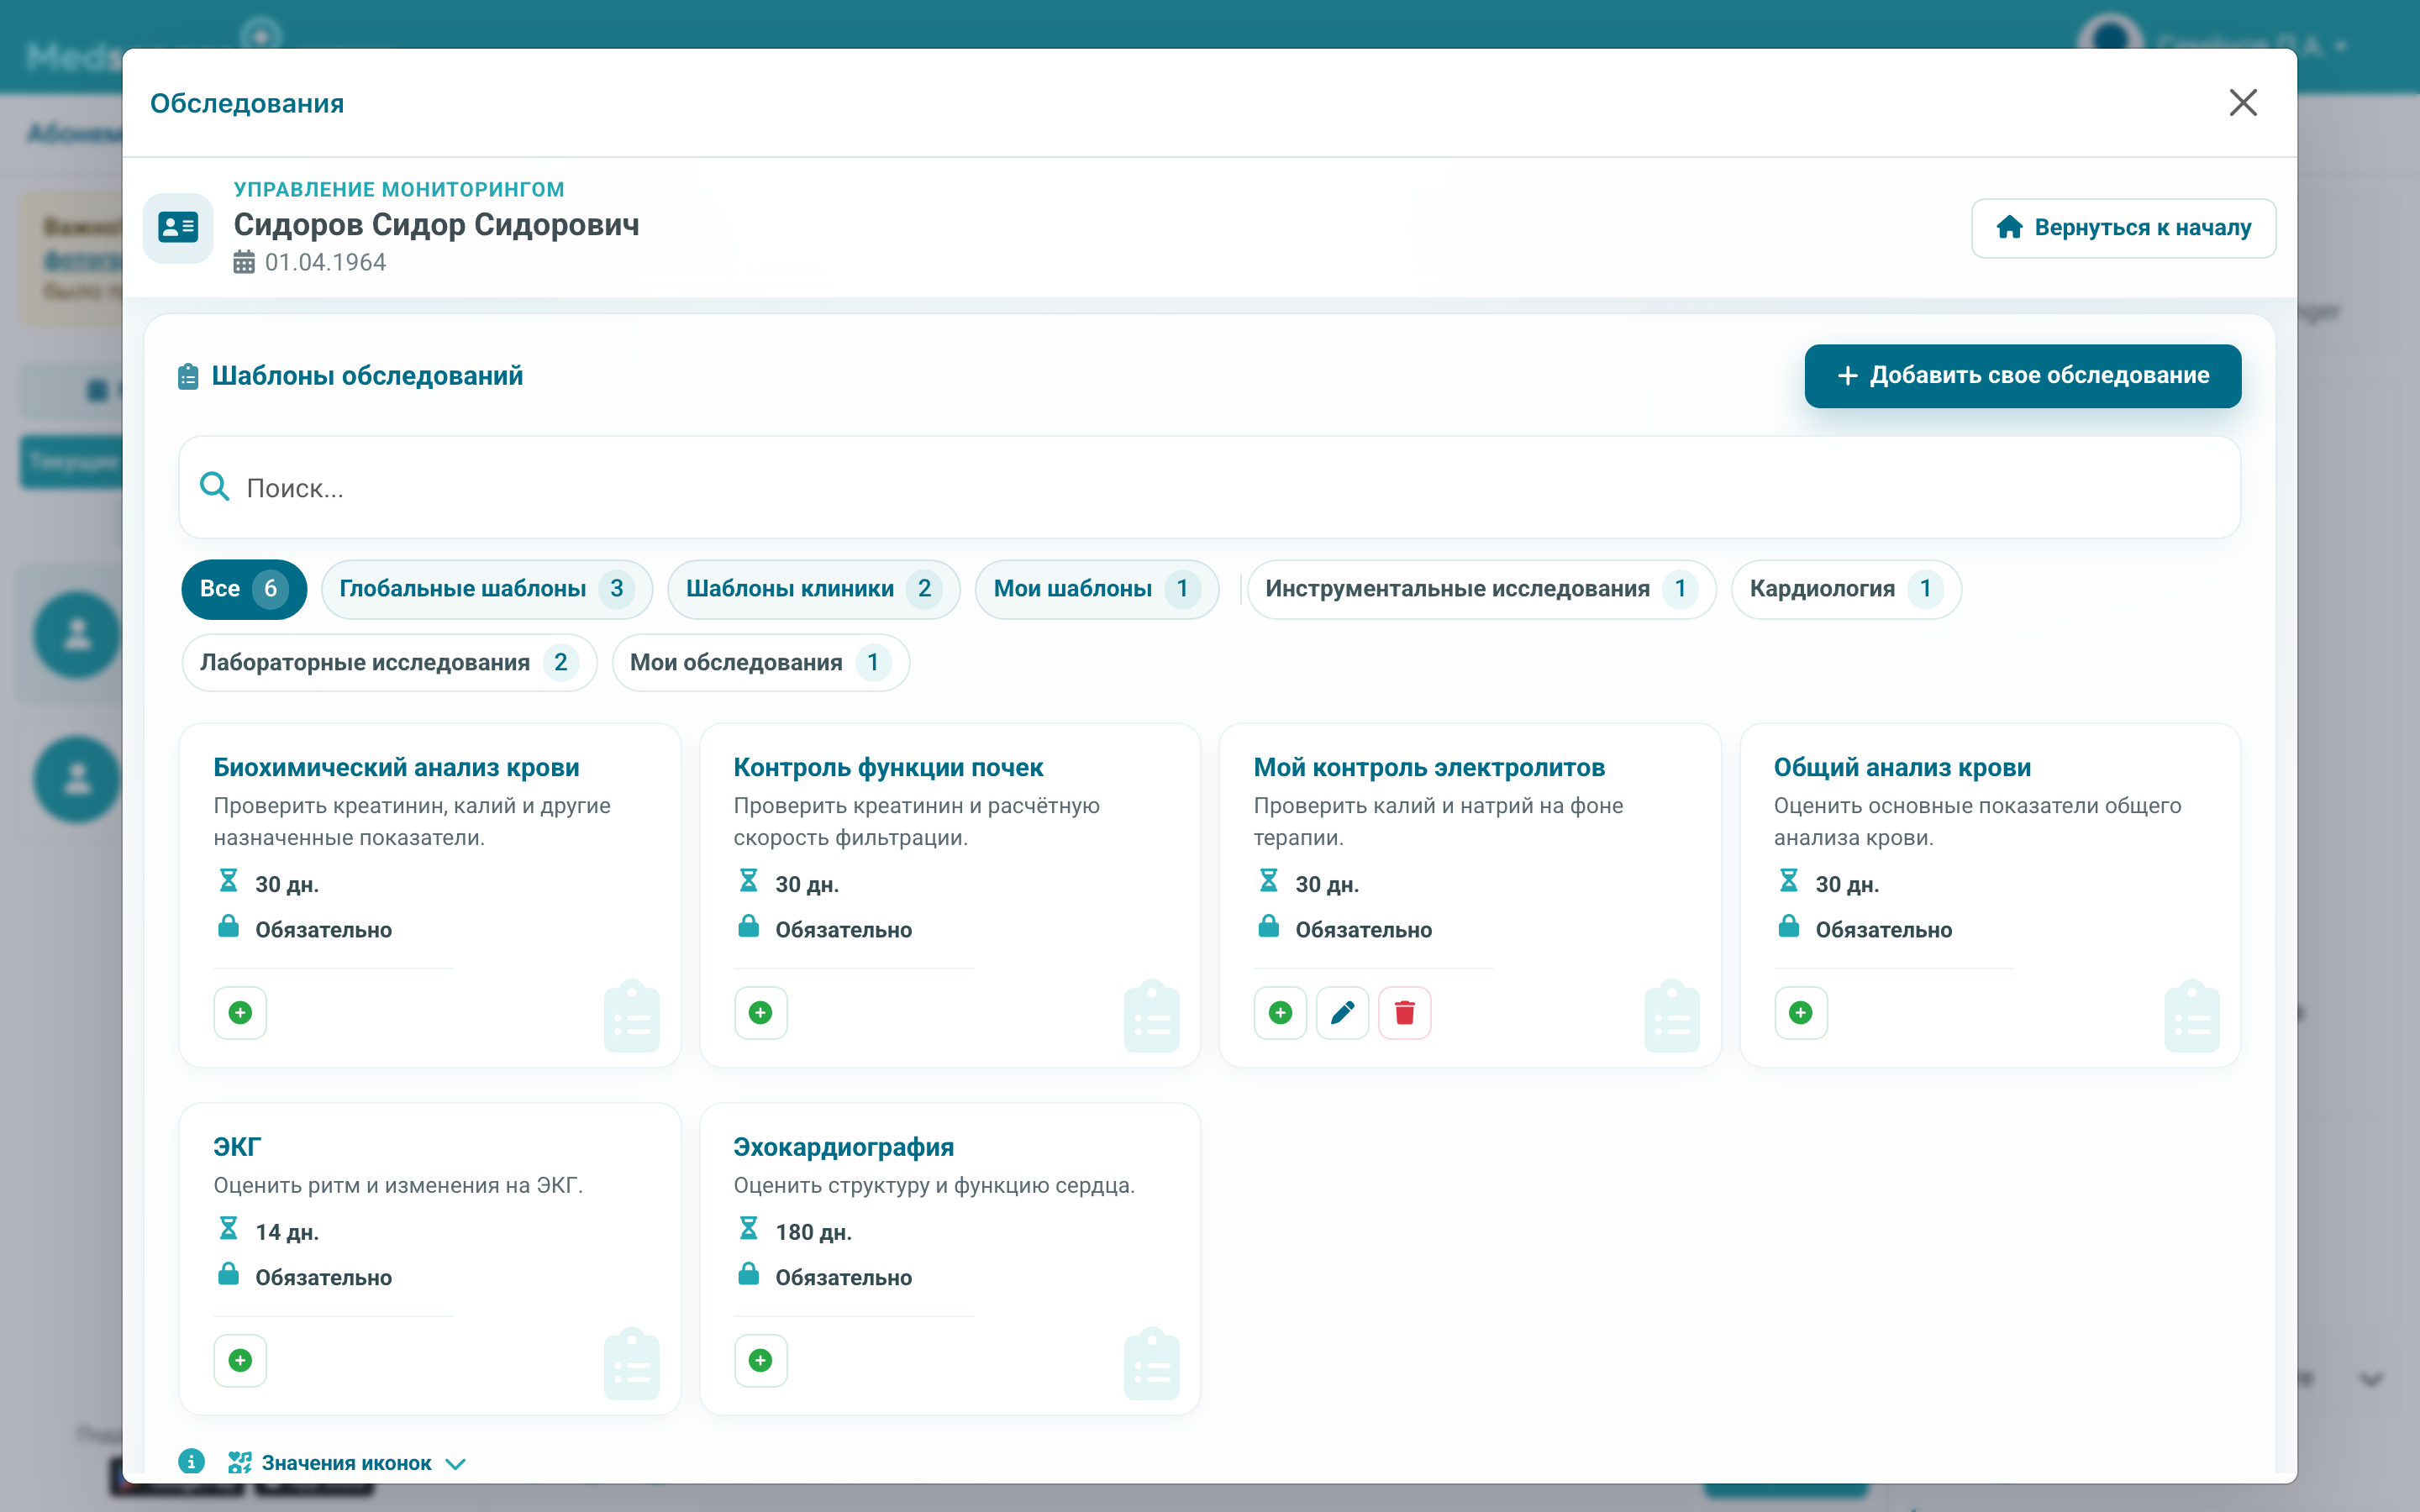Close the Обследования dialog
Viewport: 2420px width, 1512px height.
[2243, 102]
